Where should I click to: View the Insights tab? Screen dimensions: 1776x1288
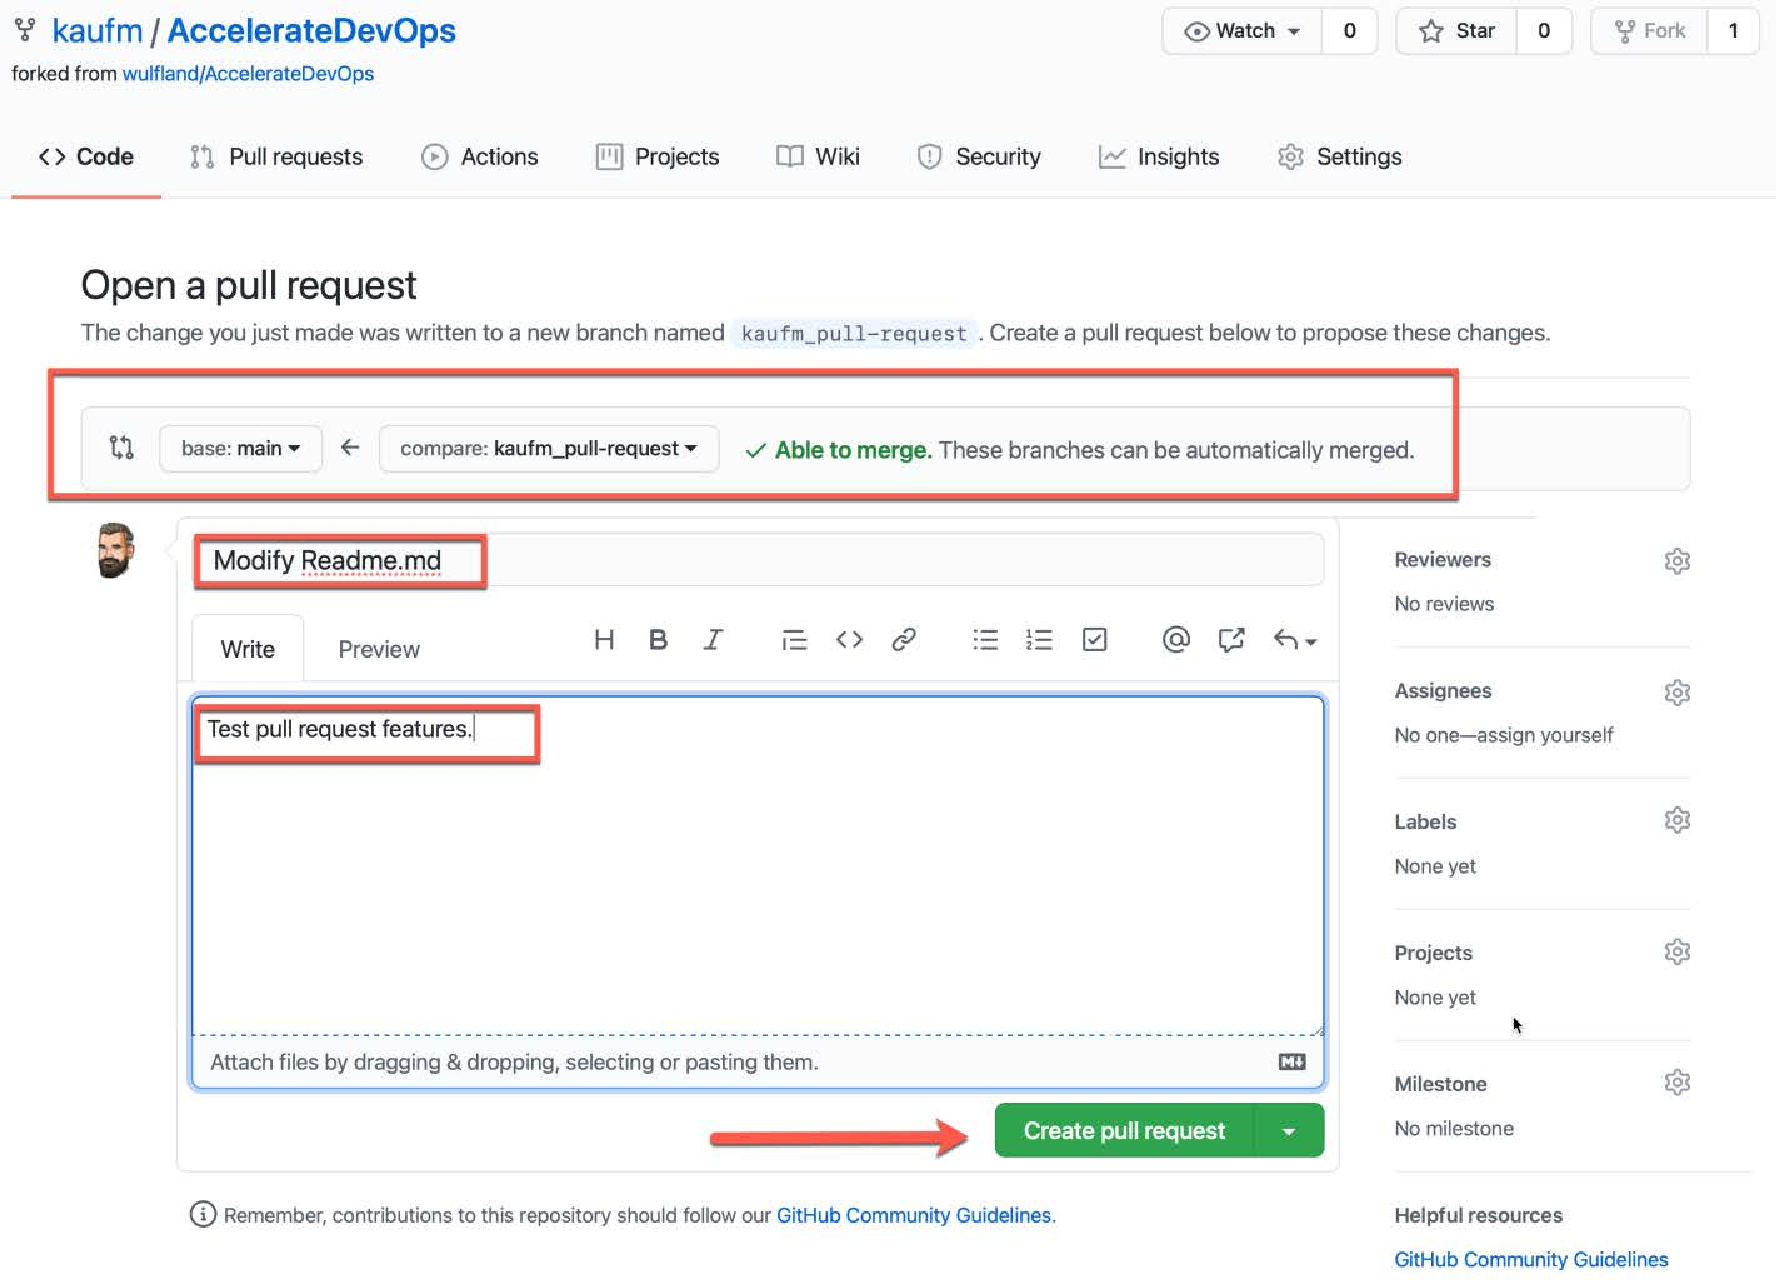(1159, 157)
